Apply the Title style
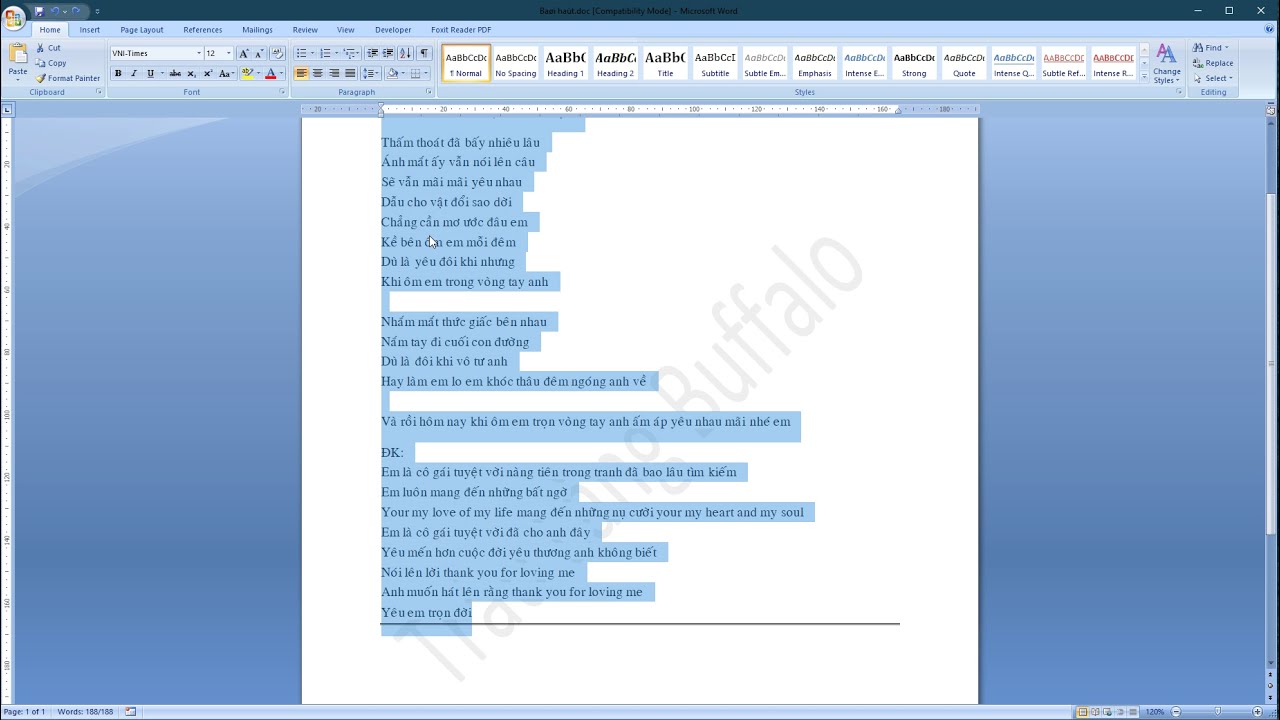Viewport: 1280px width, 720px height. [x=665, y=63]
